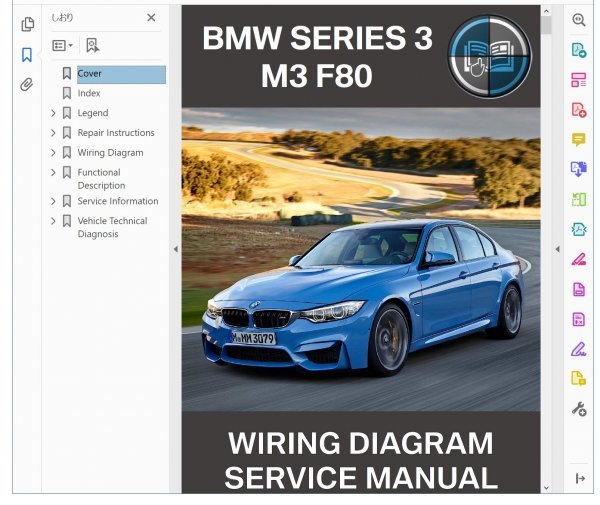This screenshot has height=505, width=600.
Task: Expand the Legend bookmark
Action: 53,113
